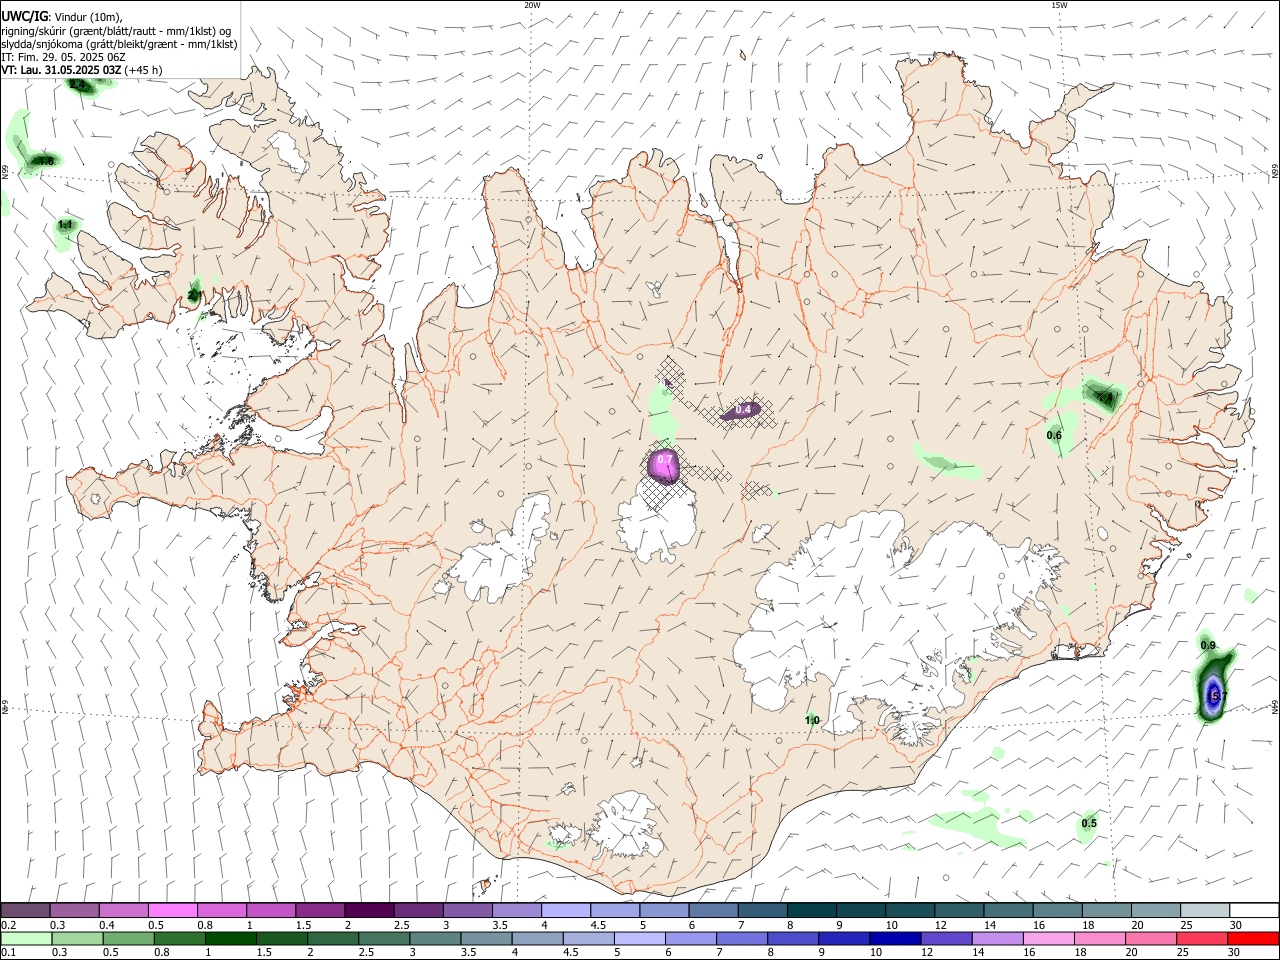Click the '0.2' label on the snow scale
Screen dimensions: 1280x960
(x=8, y=925)
